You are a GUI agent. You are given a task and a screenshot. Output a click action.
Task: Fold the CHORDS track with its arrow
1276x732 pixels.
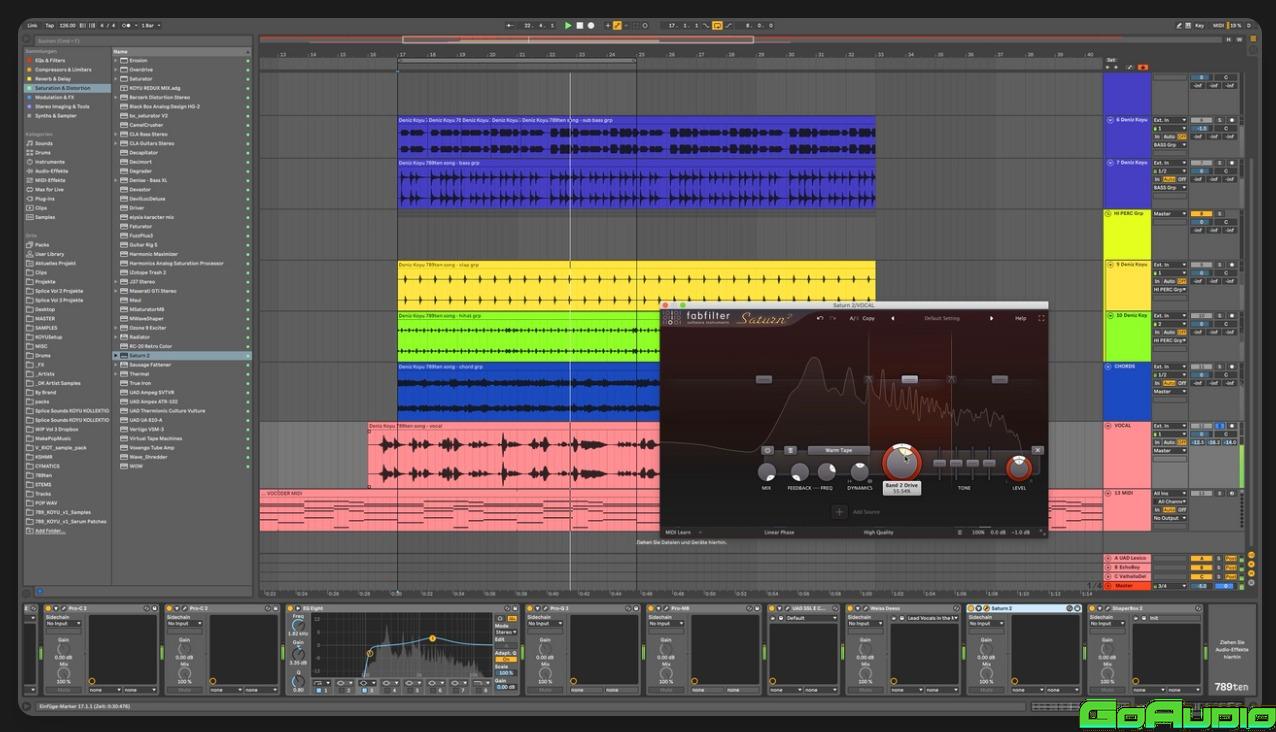click(1108, 366)
